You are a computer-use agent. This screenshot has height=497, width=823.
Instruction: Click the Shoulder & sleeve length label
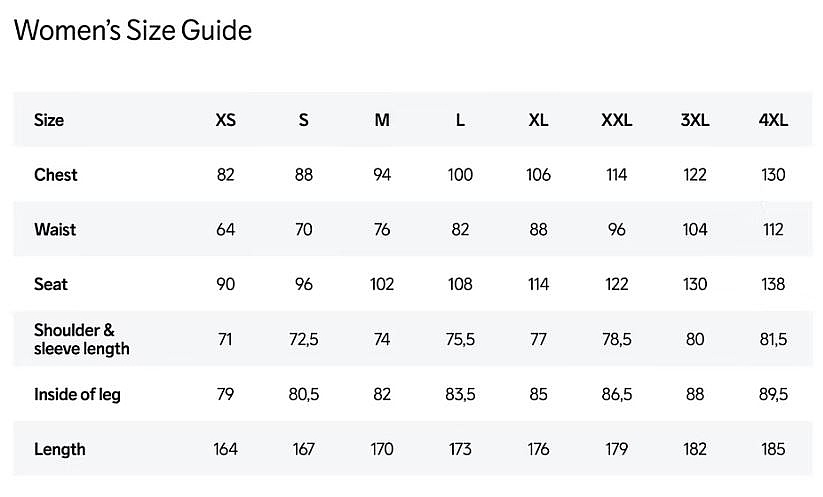82,339
